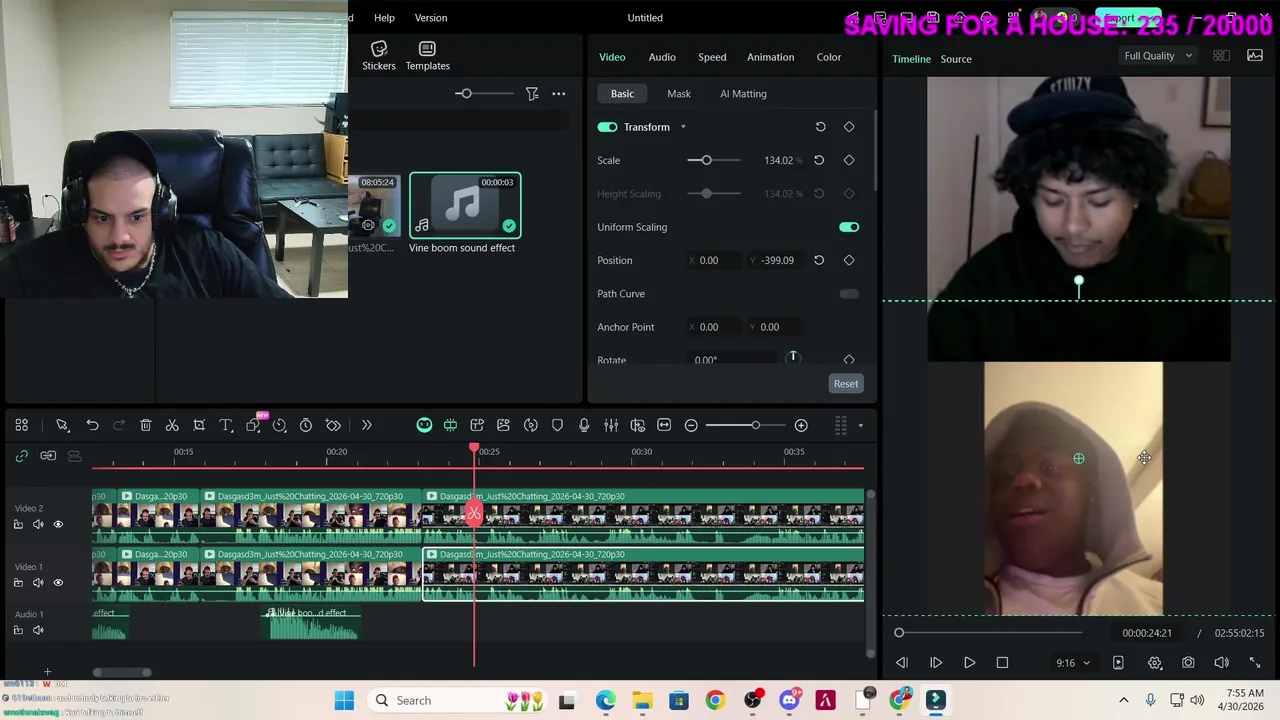Take a snapshot of the preview
This screenshot has width=1280, height=720.
[1188, 663]
